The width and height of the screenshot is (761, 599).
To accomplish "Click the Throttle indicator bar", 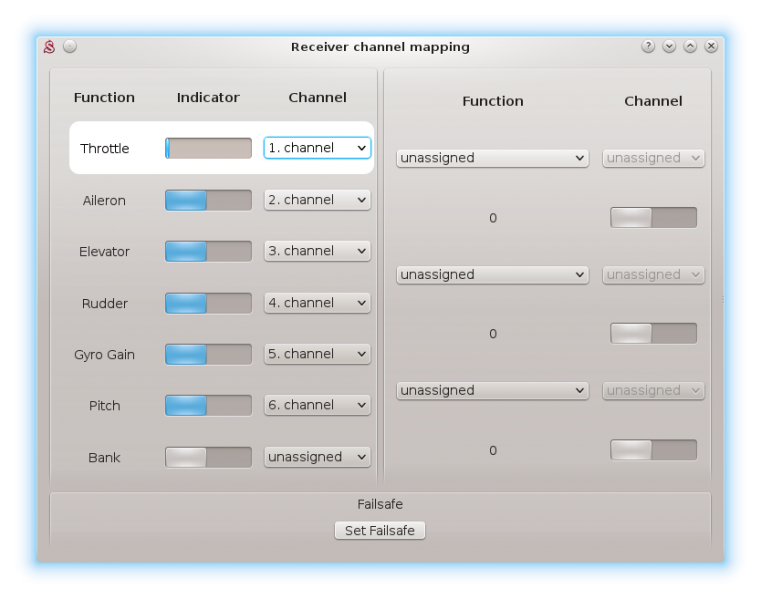I will click(208, 148).
